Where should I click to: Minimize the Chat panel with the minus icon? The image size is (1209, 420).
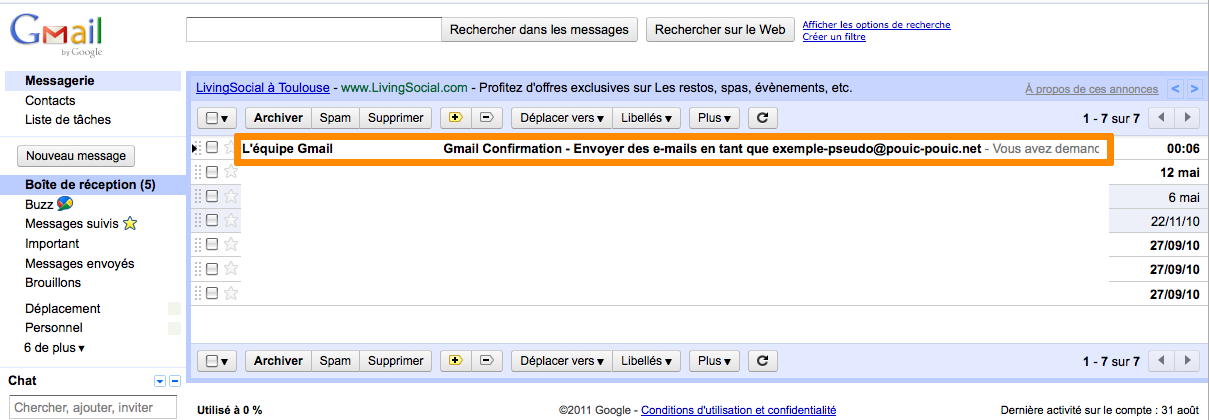click(x=175, y=381)
